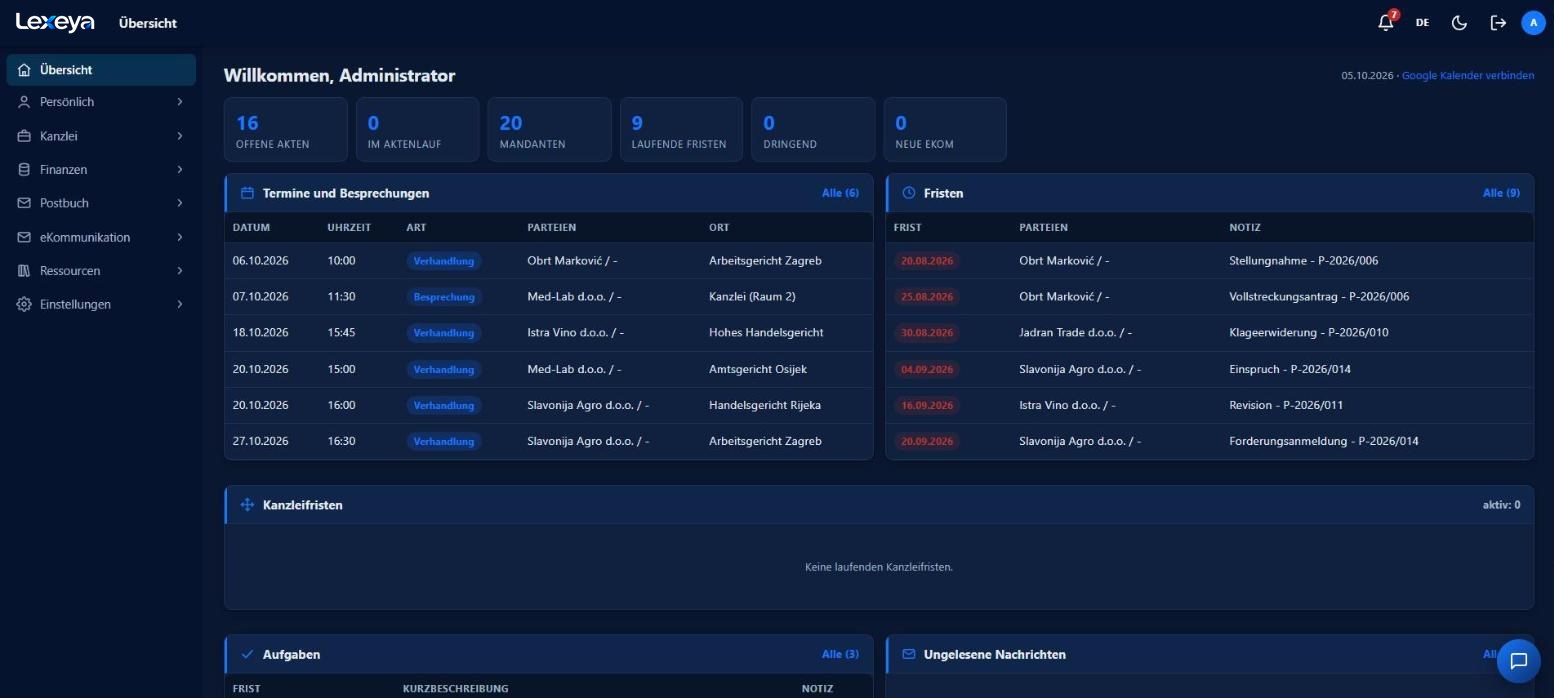
Task: Expand the Postbuch submenu chevron
Action: click(180, 203)
